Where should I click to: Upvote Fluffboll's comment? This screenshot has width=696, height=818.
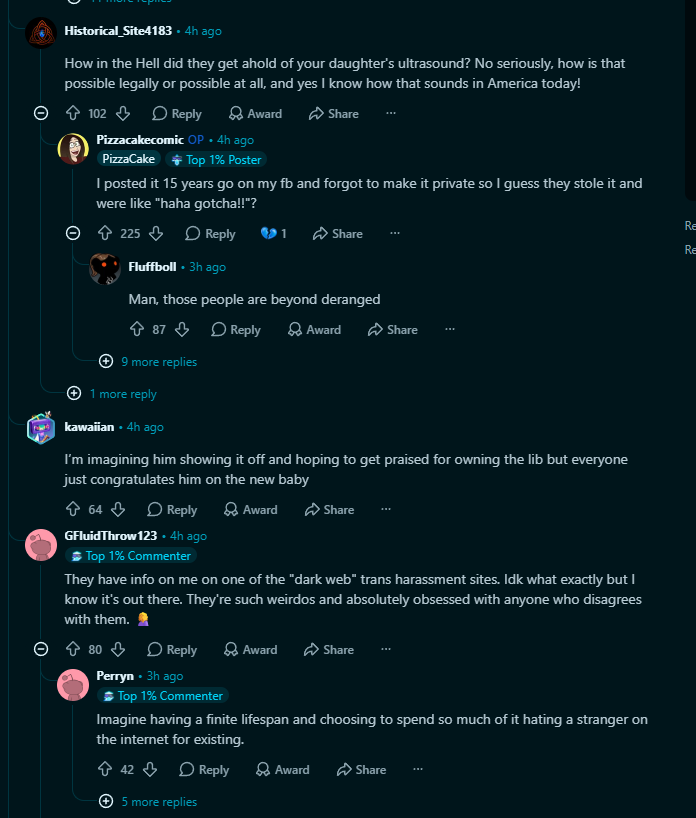tap(137, 329)
